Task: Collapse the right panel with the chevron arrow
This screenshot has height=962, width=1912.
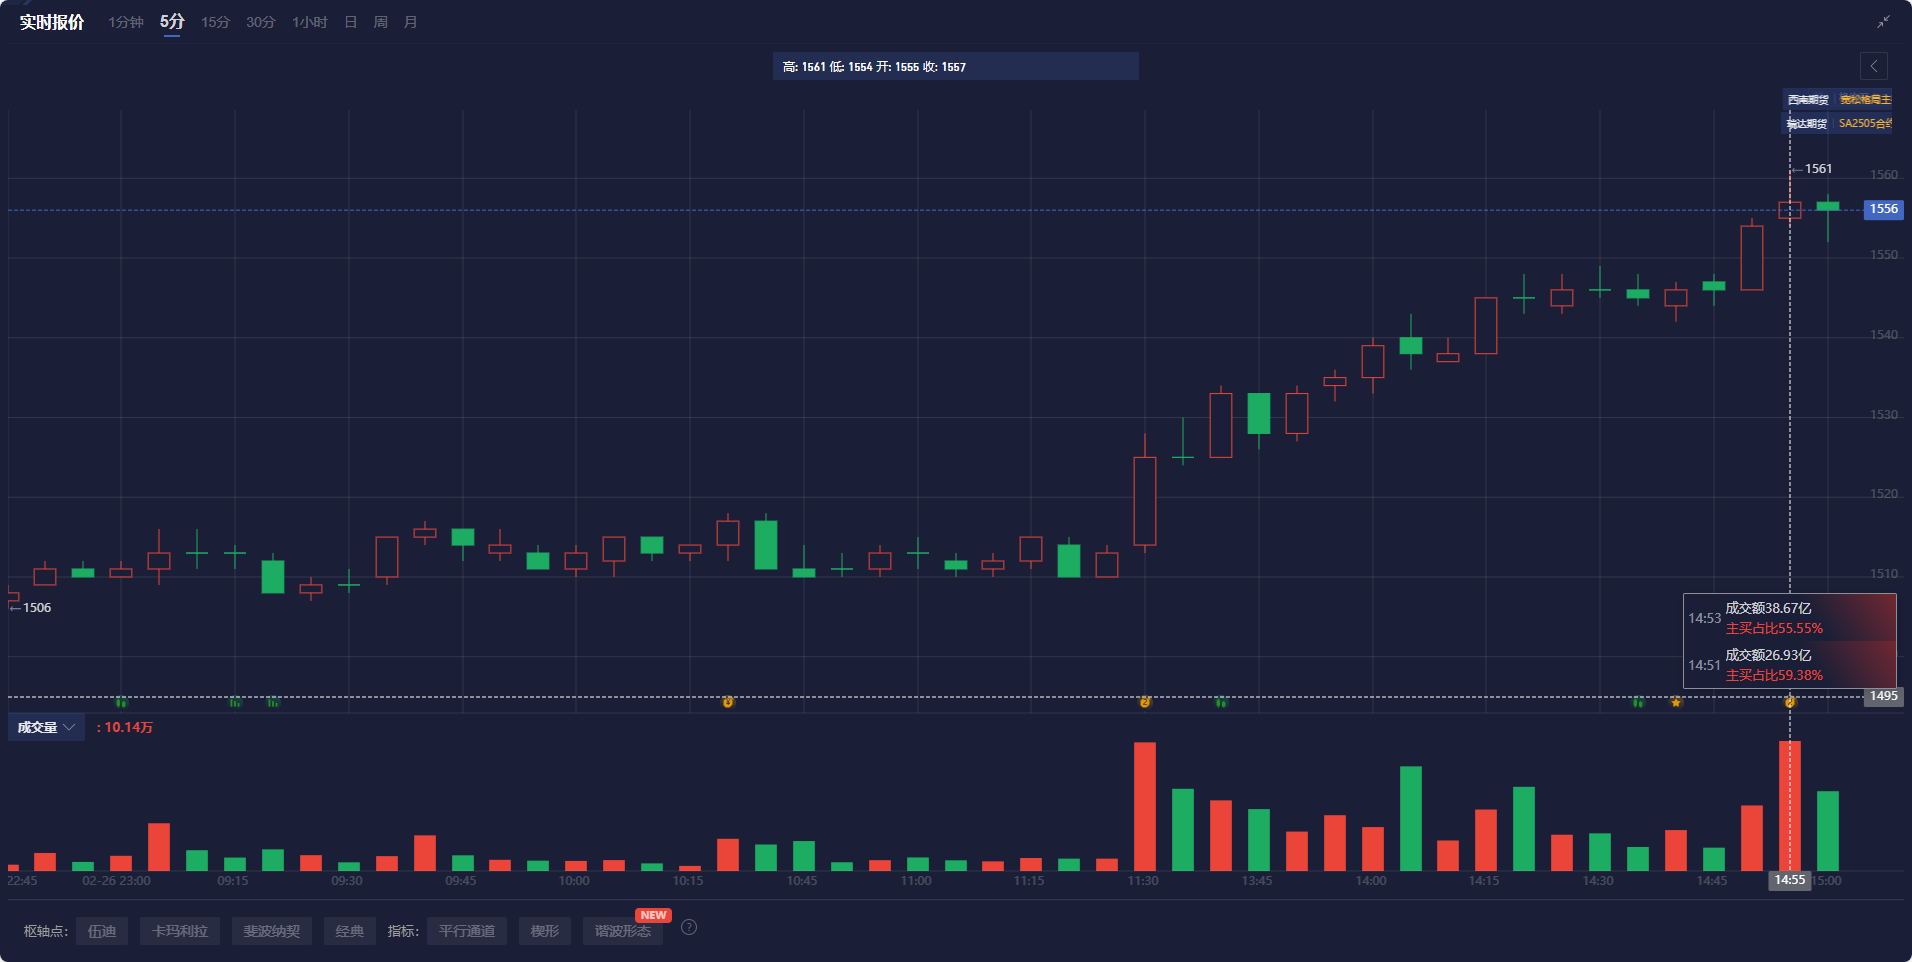Action: [1874, 66]
